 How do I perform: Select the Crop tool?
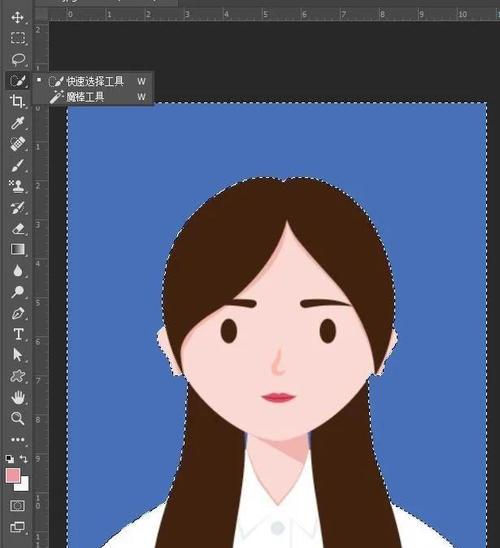(x=17, y=102)
